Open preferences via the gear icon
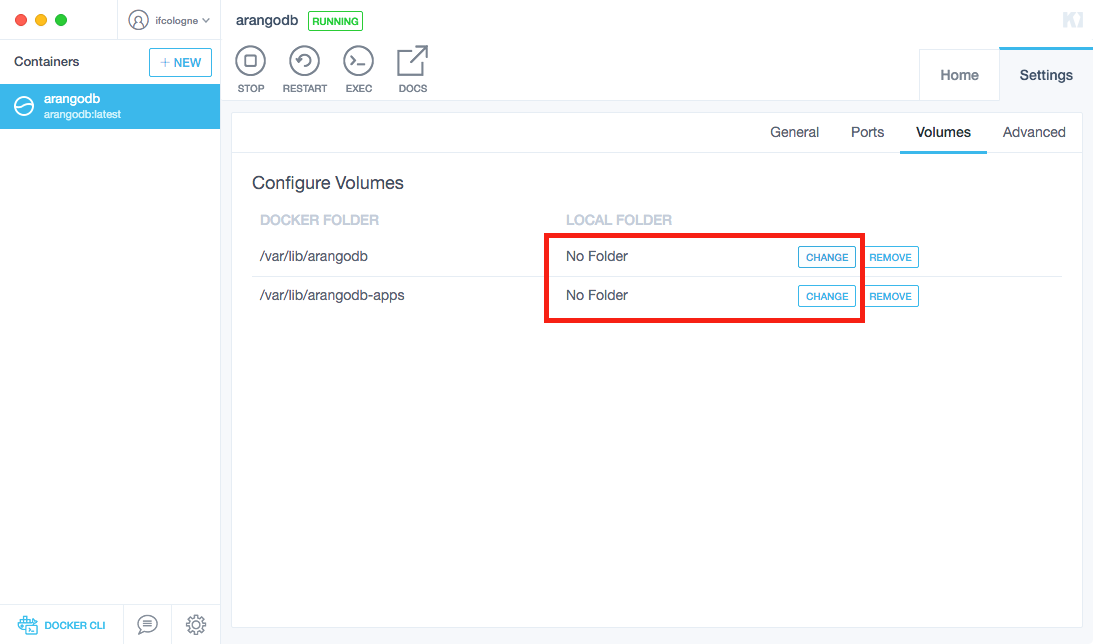This screenshot has width=1093, height=644. [196, 624]
